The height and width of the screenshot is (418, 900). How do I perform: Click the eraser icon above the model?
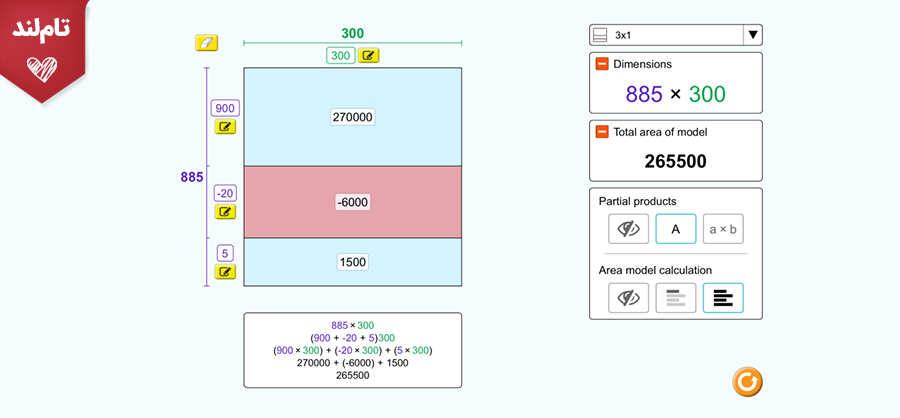point(207,43)
